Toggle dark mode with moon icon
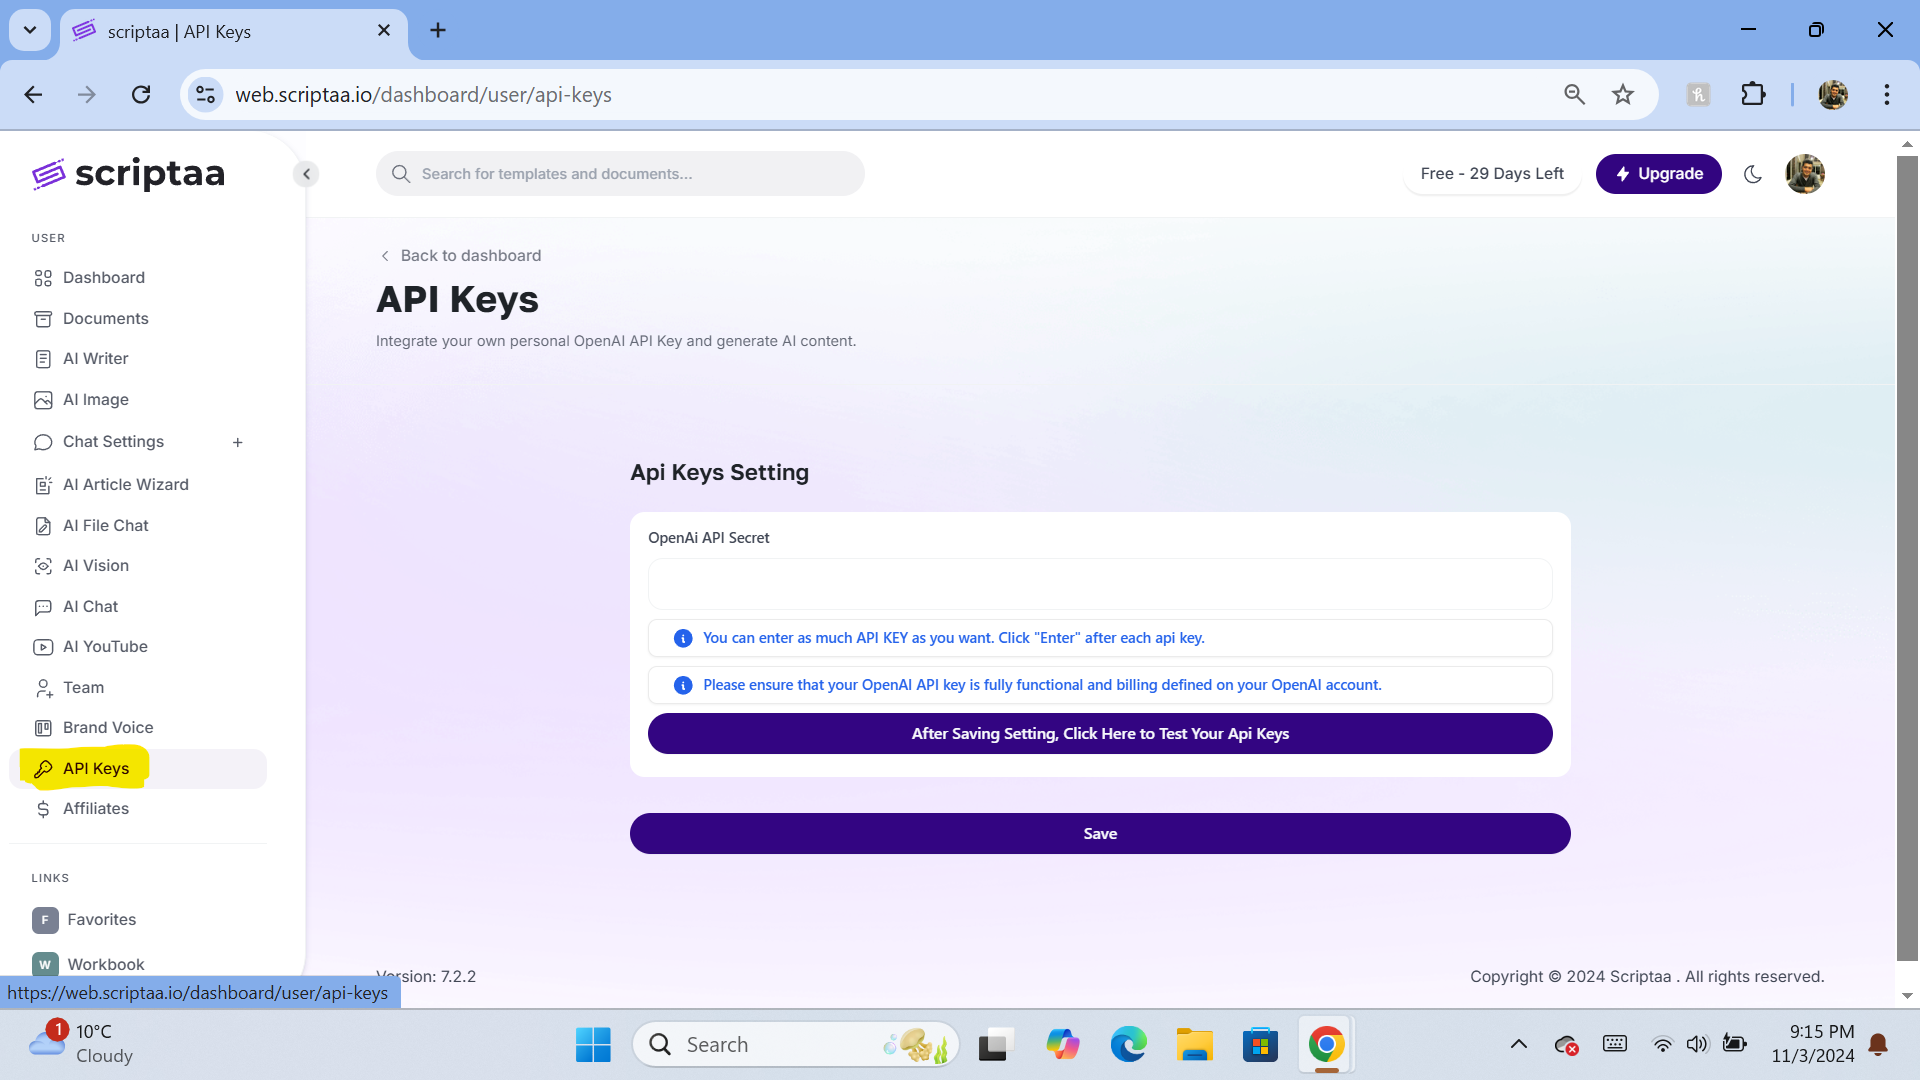 (1752, 174)
